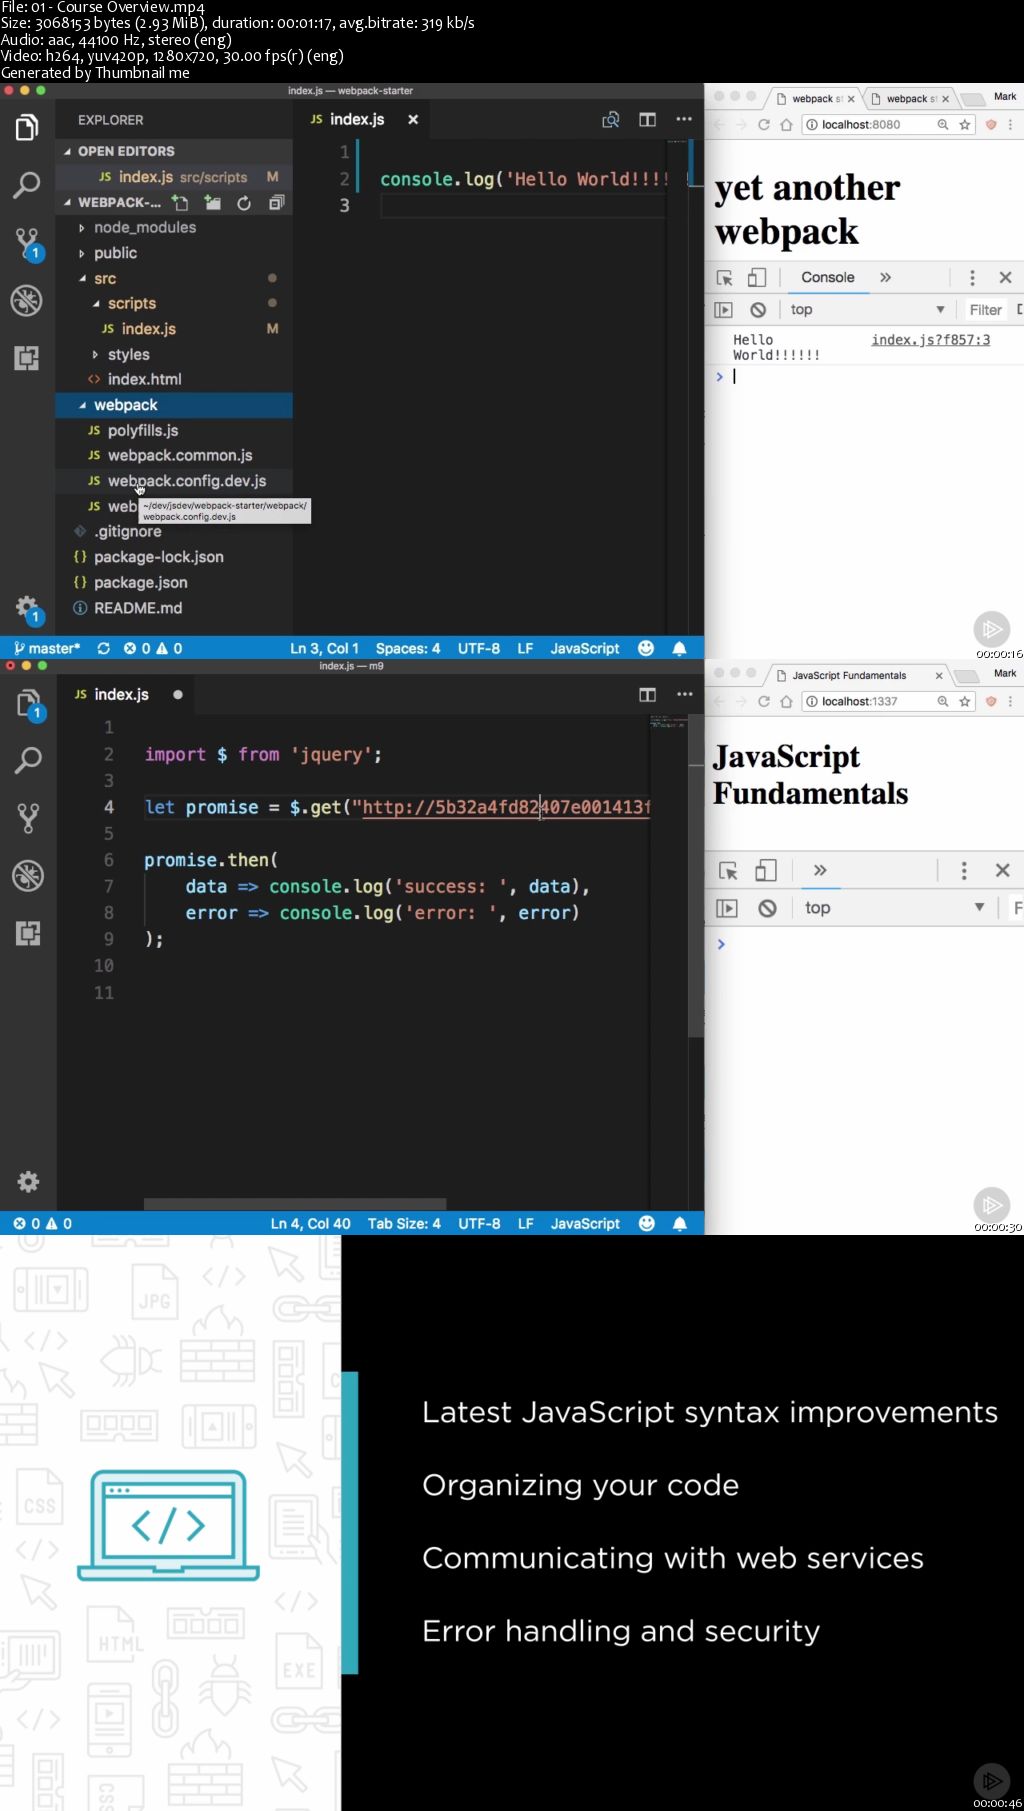Open Manage gear in m9 VS Code window
This screenshot has width=1024, height=1811.
(x=28, y=1182)
